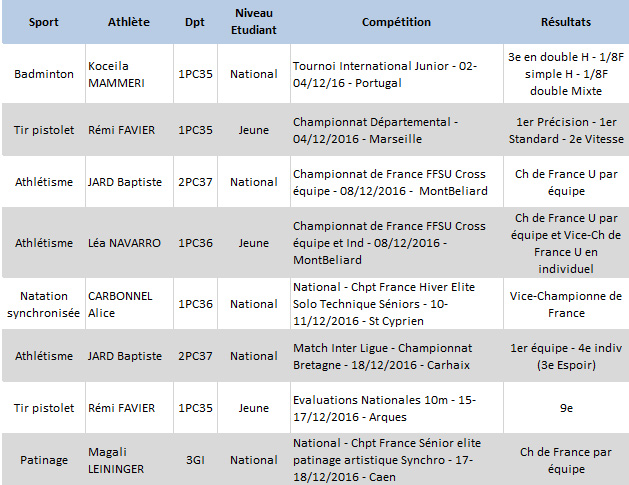Select the Koceila MAMMERI athlete cell
The height and width of the screenshot is (485, 629).
point(129,74)
